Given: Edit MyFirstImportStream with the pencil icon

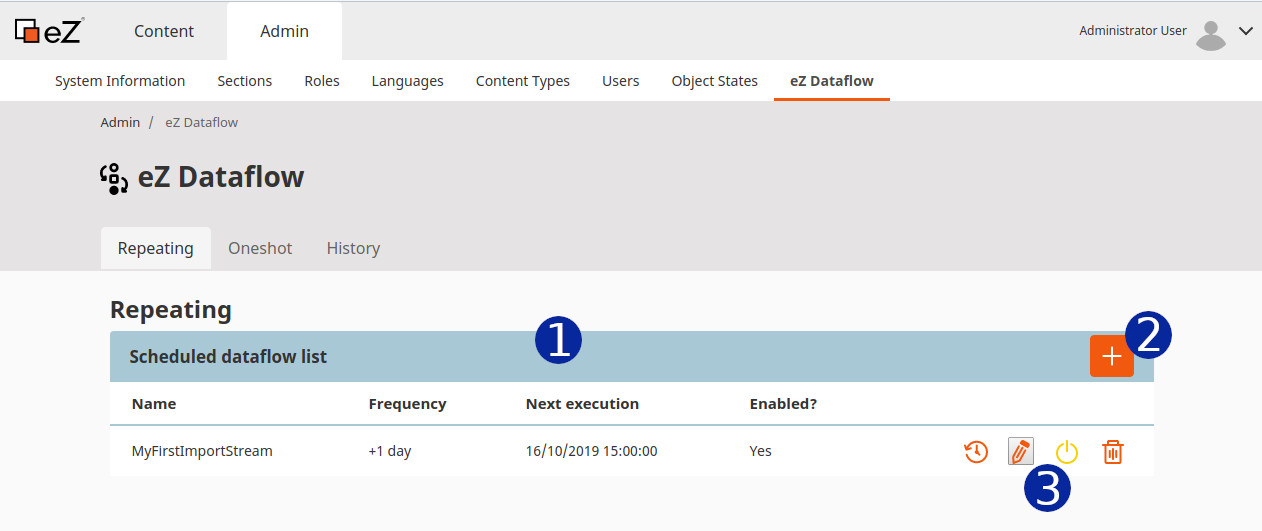Looking at the screenshot, I should (1020, 452).
